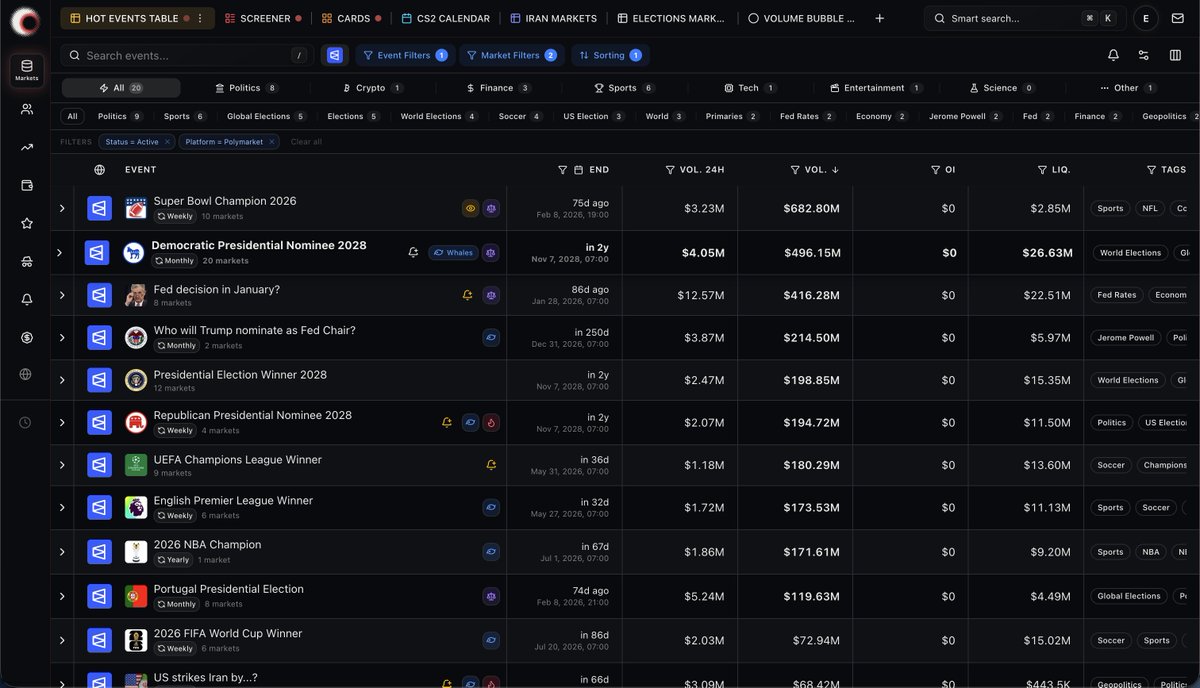Click Clear all filters link
This screenshot has height=688, width=1200.
(306, 142)
